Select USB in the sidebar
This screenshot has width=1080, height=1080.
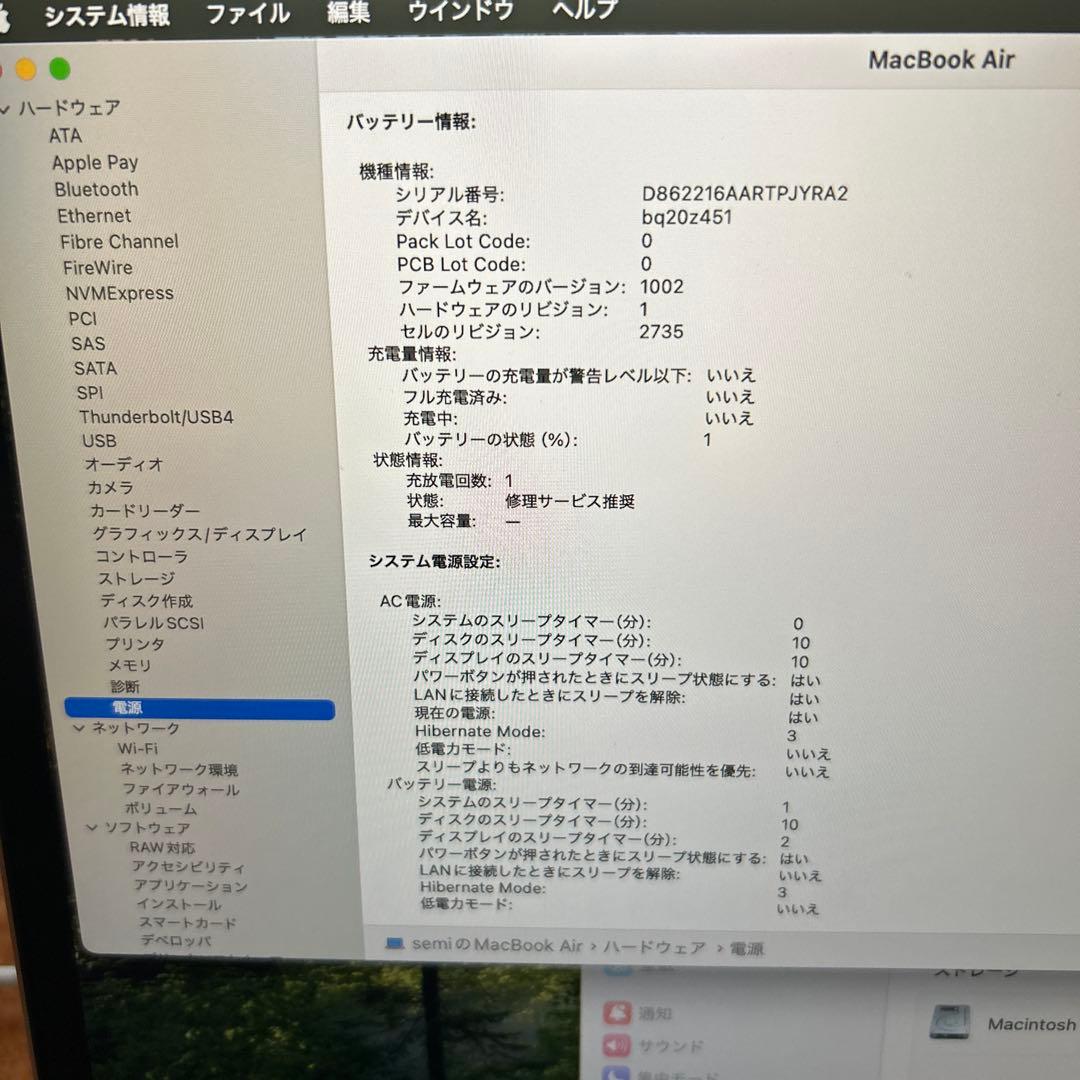point(99,441)
